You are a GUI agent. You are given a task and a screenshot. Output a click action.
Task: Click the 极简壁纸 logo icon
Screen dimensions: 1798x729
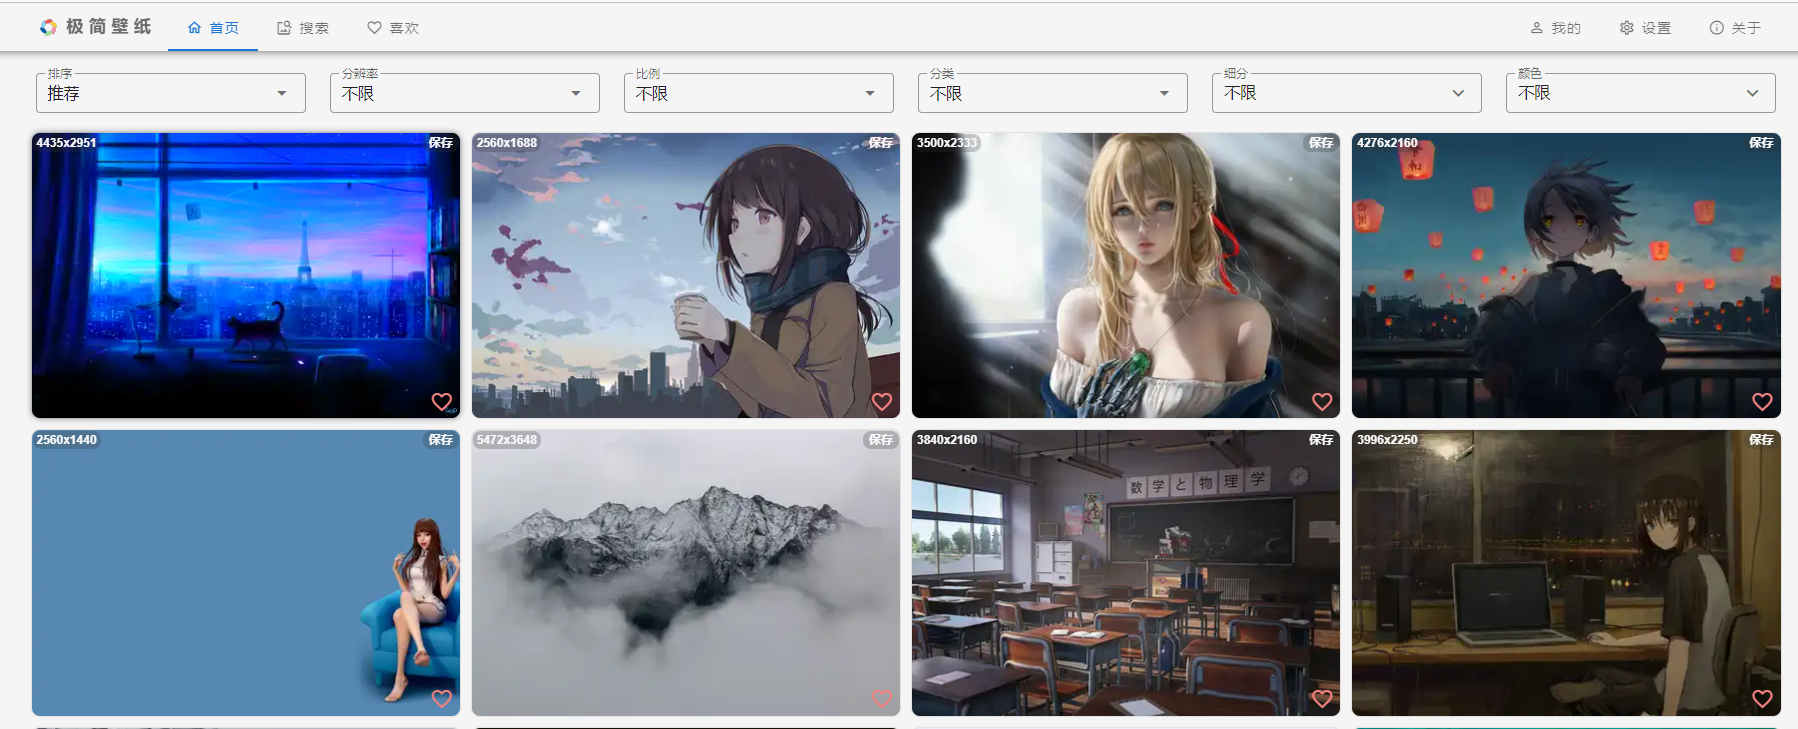click(x=48, y=27)
